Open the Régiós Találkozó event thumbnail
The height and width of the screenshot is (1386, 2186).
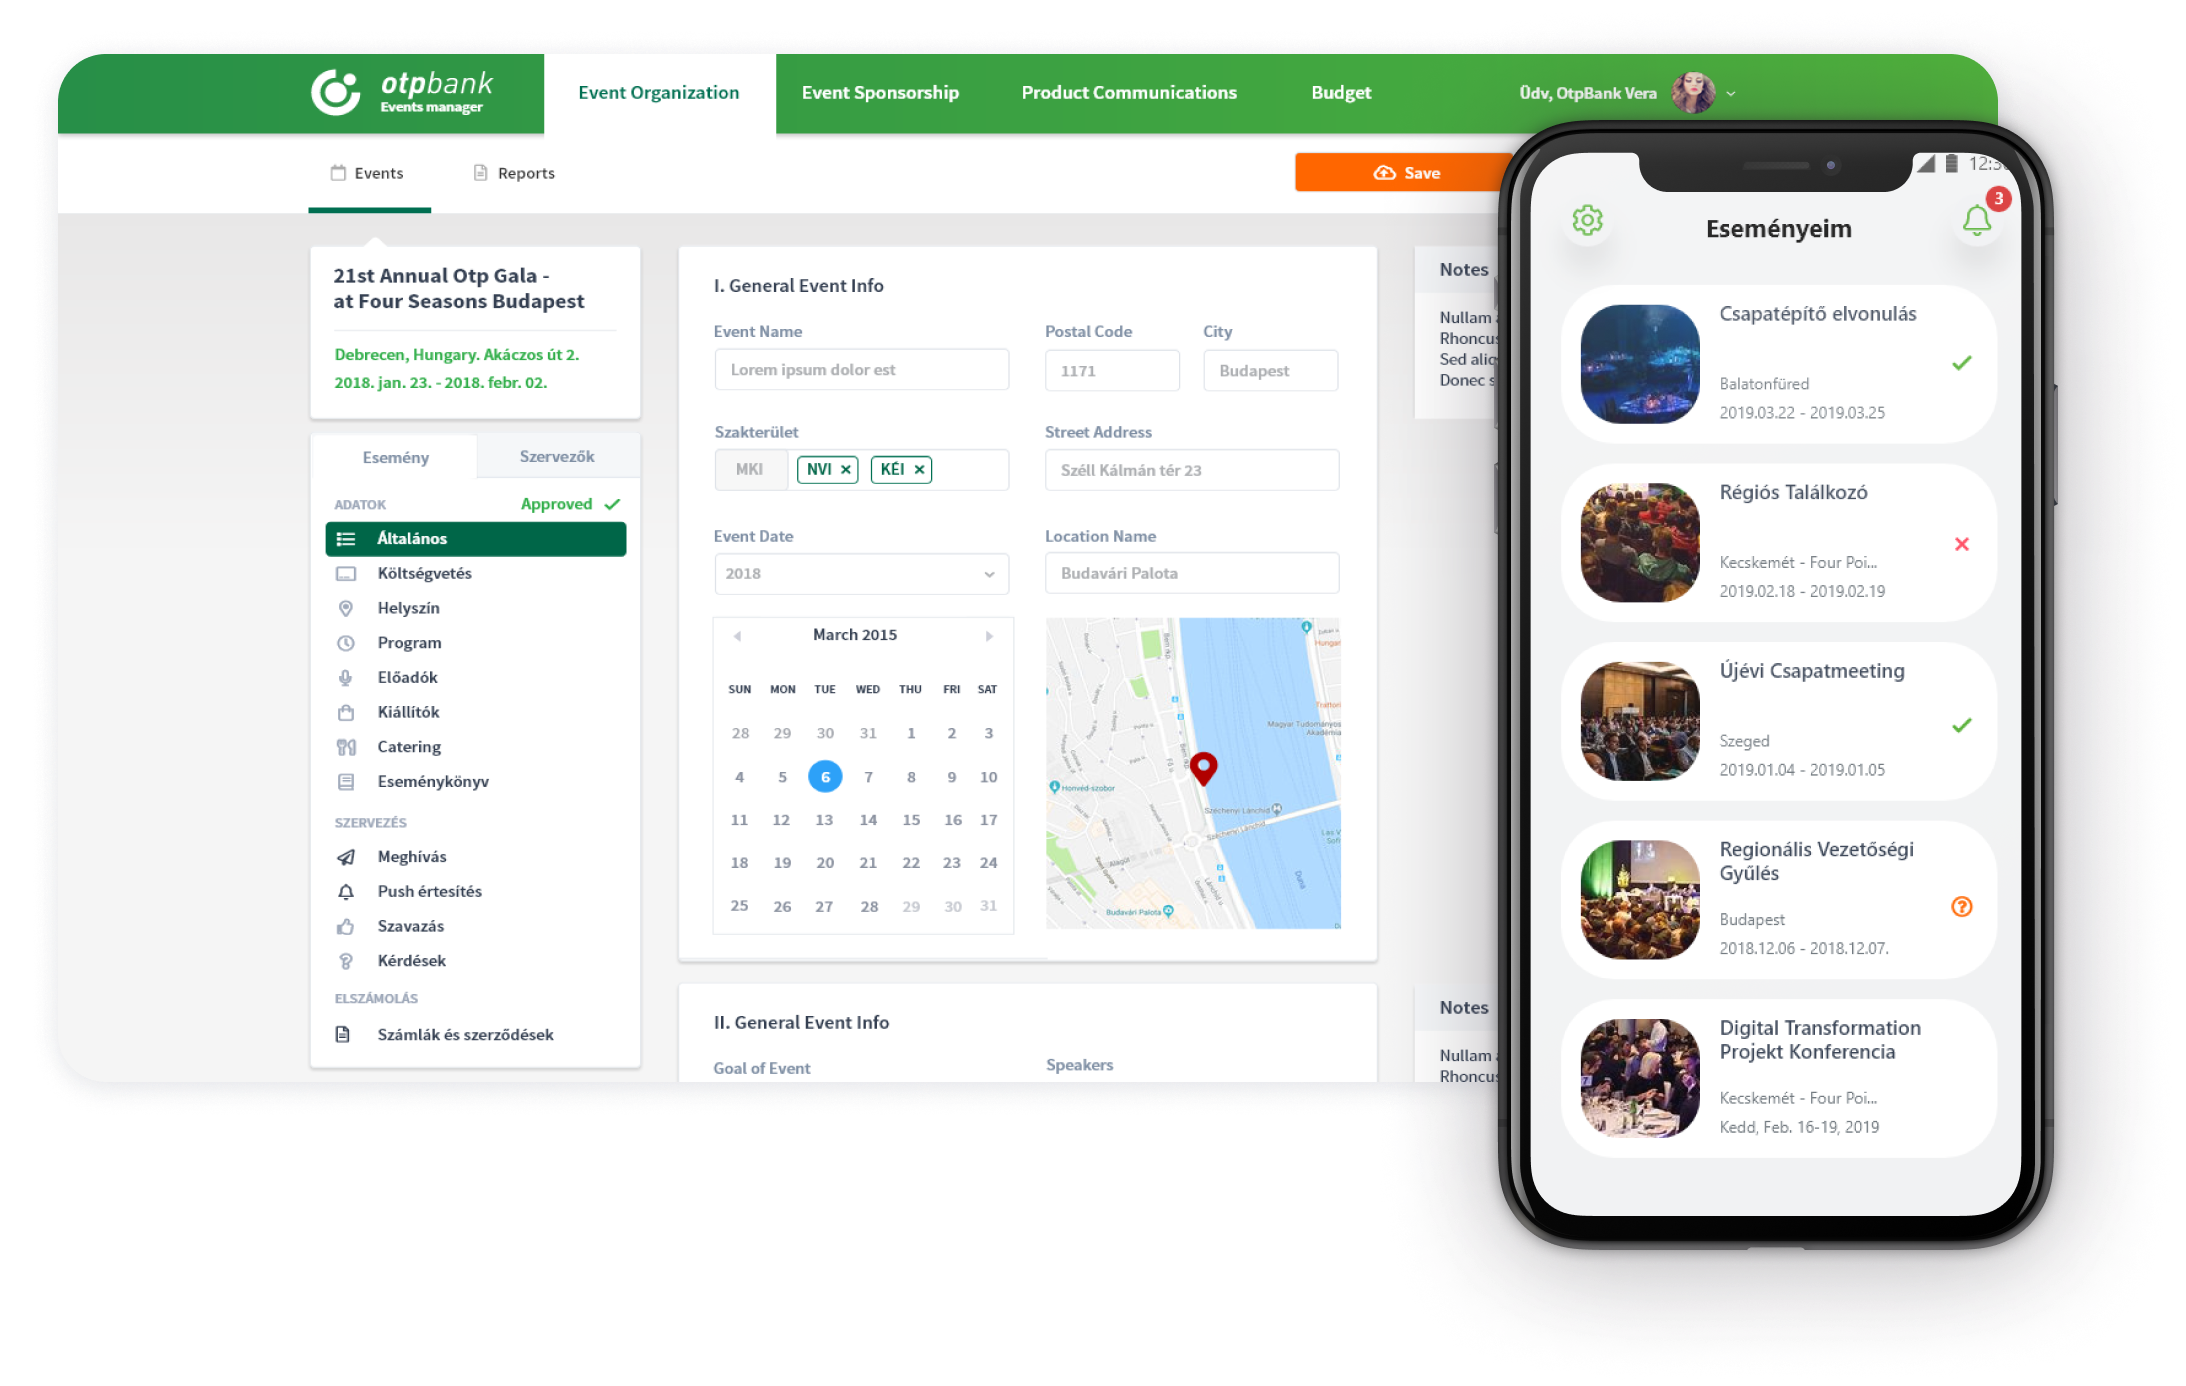point(1640,543)
